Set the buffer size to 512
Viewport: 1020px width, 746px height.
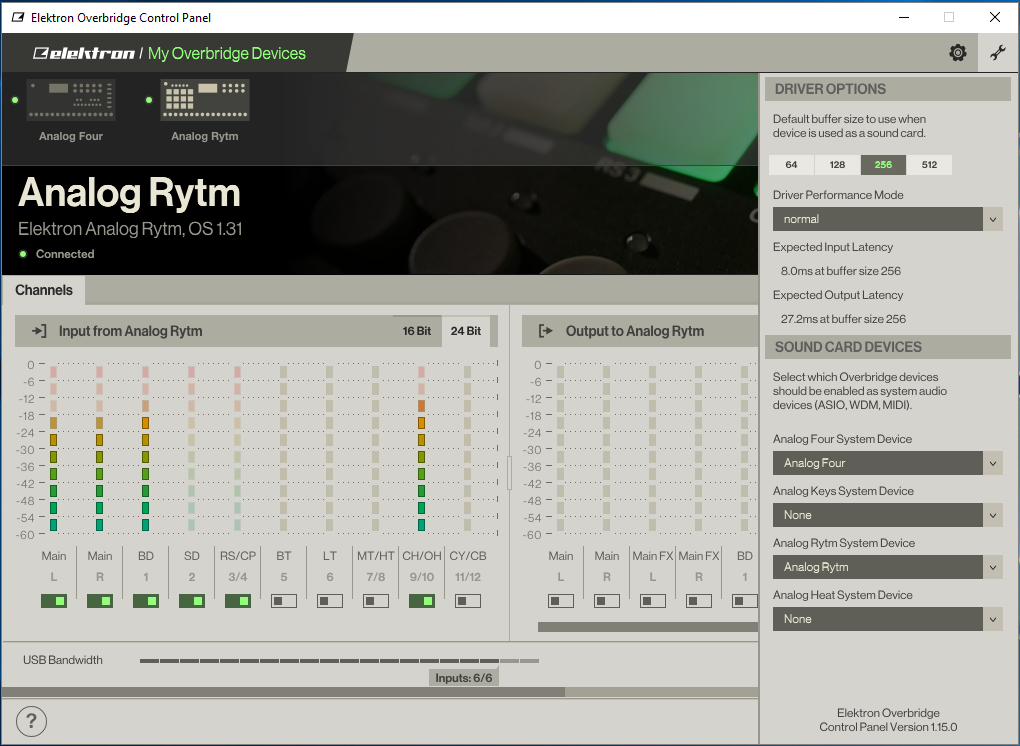929,165
